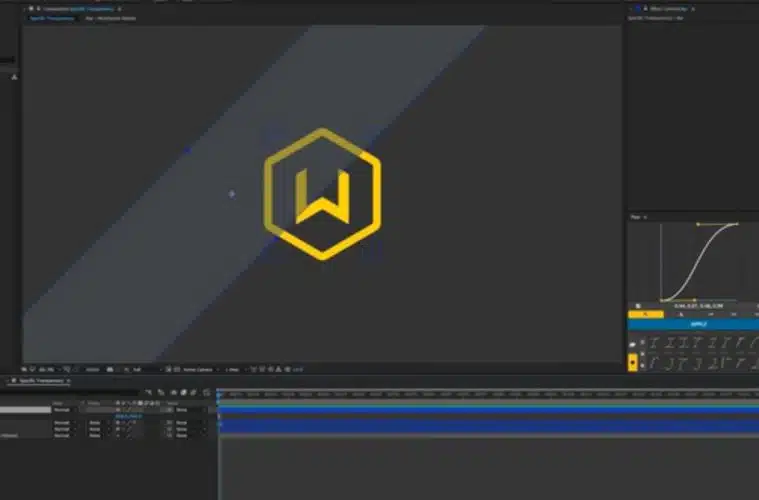
Task: Click the yellow star favorites icon in presets
Action: coord(632,364)
